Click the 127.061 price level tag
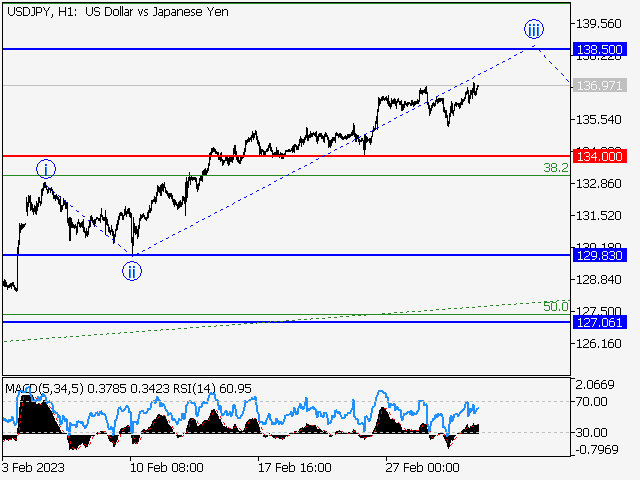Image resolution: width=640 pixels, height=480 pixels. click(600, 322)
